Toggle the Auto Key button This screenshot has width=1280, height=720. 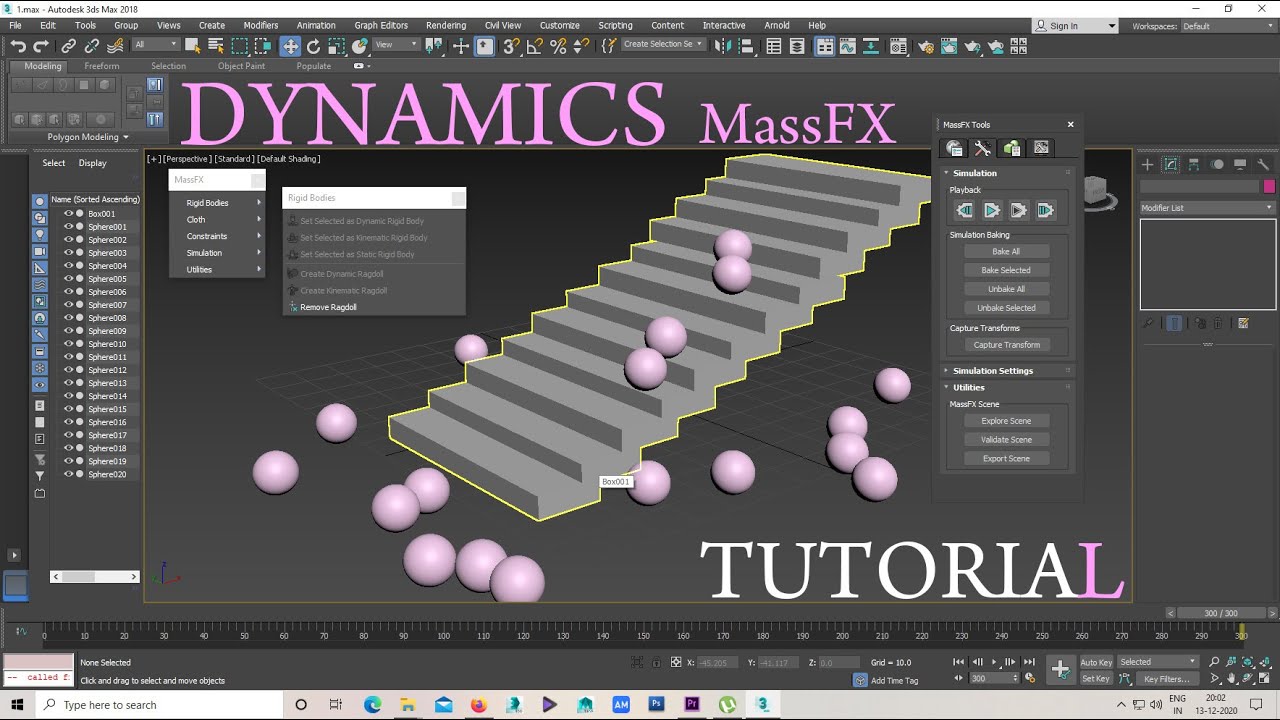click(1096, 662)
